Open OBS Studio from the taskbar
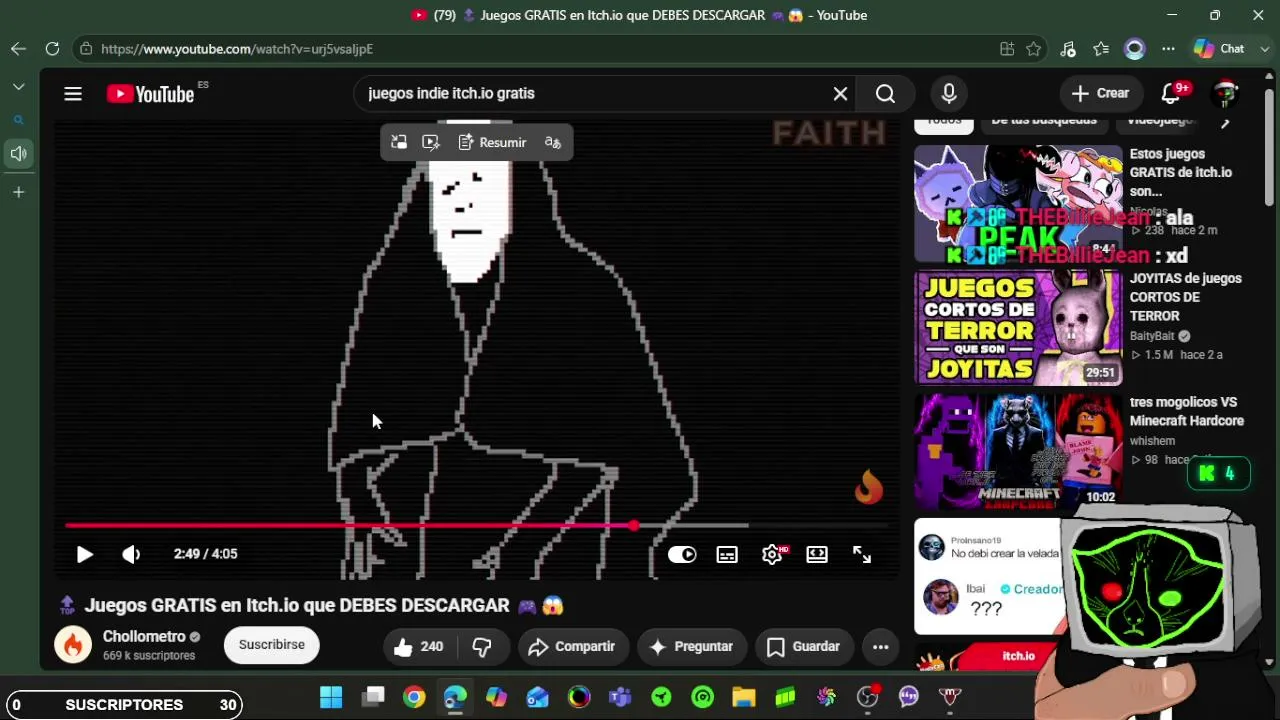Viewport: 1280px width, 720px height. click(x=867, y=697)
